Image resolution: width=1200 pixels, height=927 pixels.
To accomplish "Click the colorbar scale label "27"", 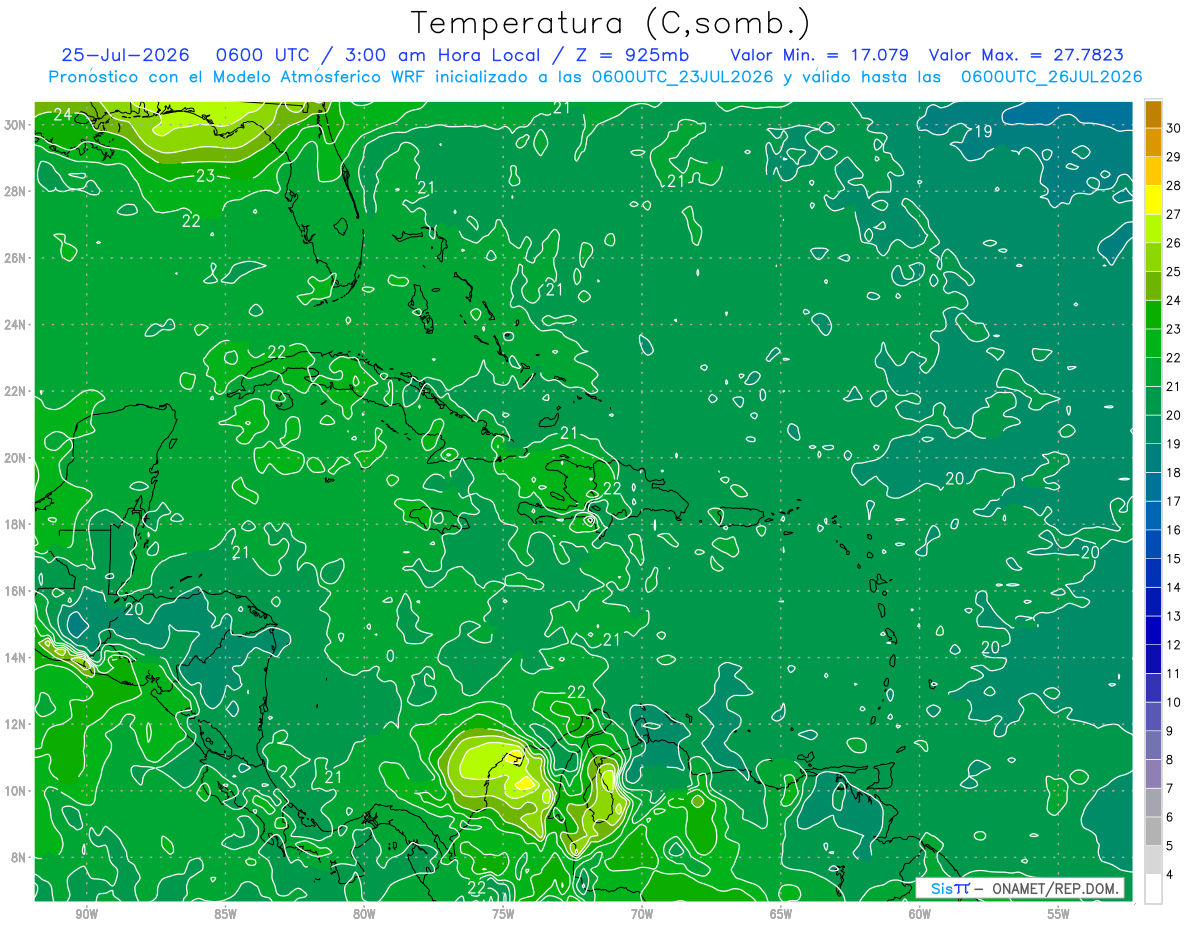I will pos(1173,214).
